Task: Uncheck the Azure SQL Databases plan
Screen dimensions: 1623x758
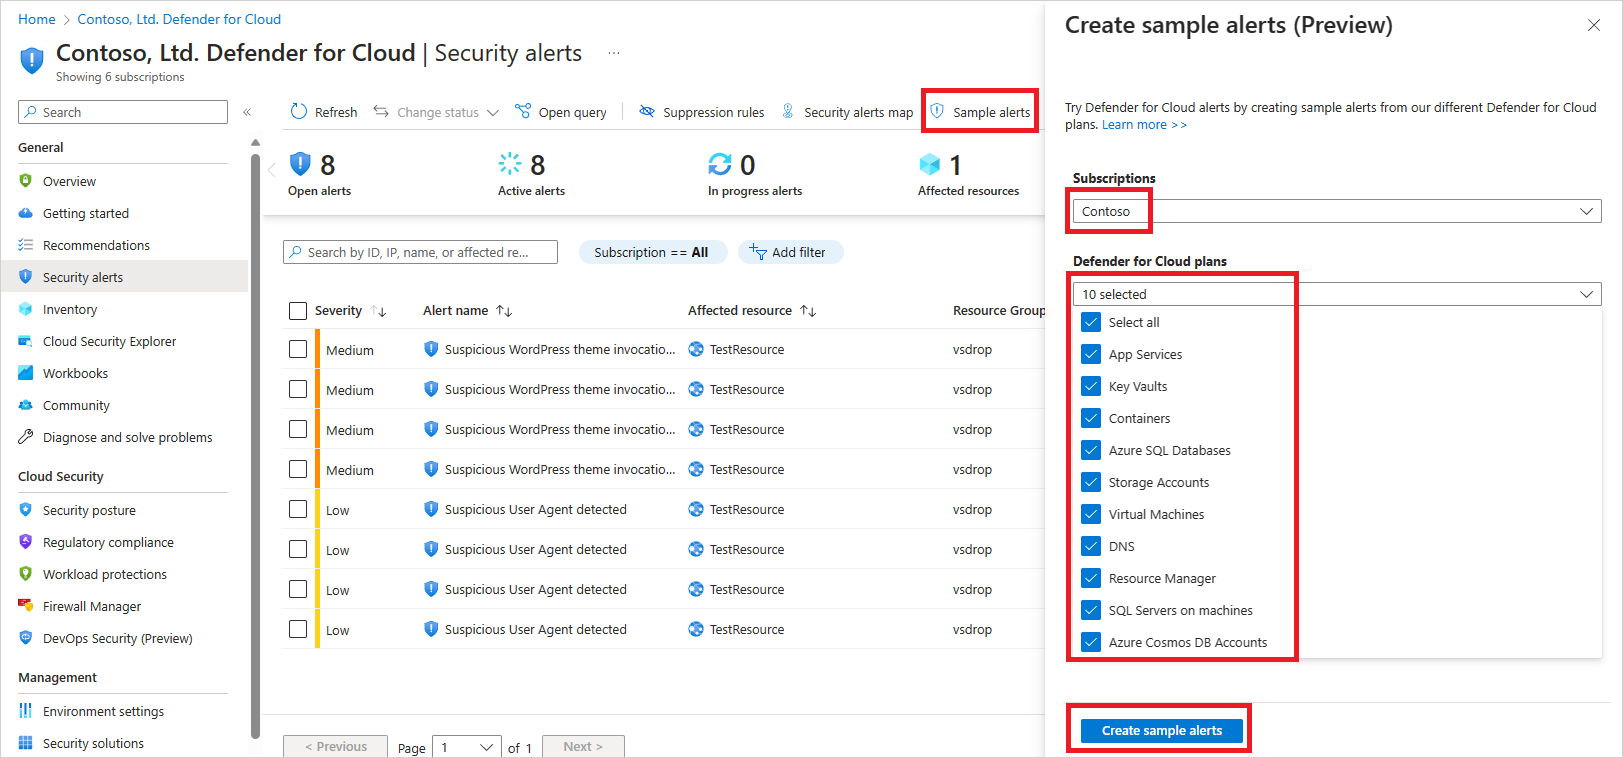Action: 1091,450
